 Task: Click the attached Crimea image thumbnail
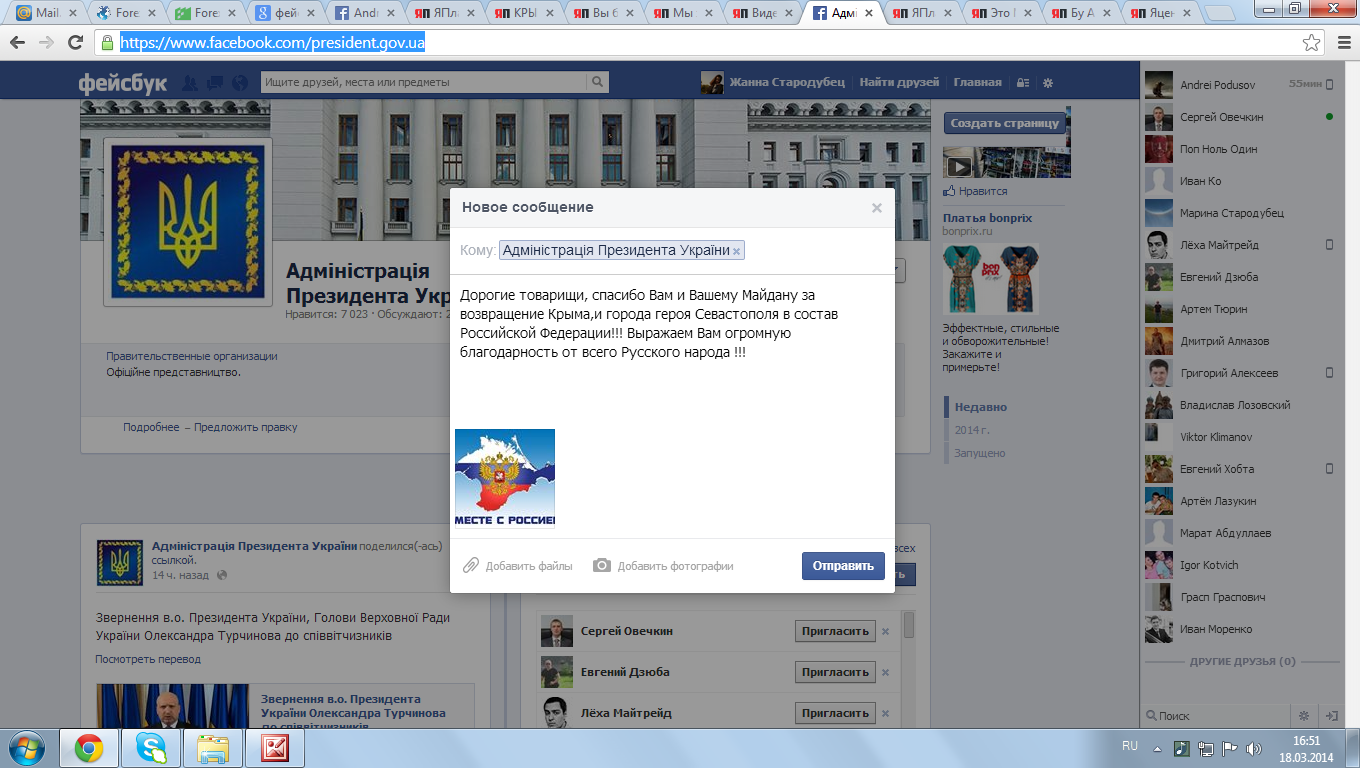pos(505,478)
